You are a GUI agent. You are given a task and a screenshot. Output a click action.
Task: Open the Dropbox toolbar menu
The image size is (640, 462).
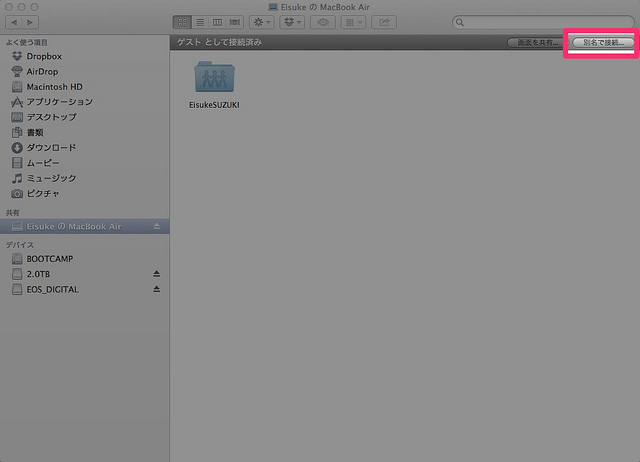(x=292, y=22)
